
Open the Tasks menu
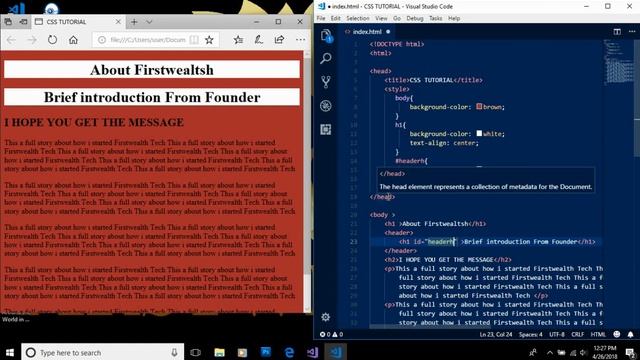436,18
